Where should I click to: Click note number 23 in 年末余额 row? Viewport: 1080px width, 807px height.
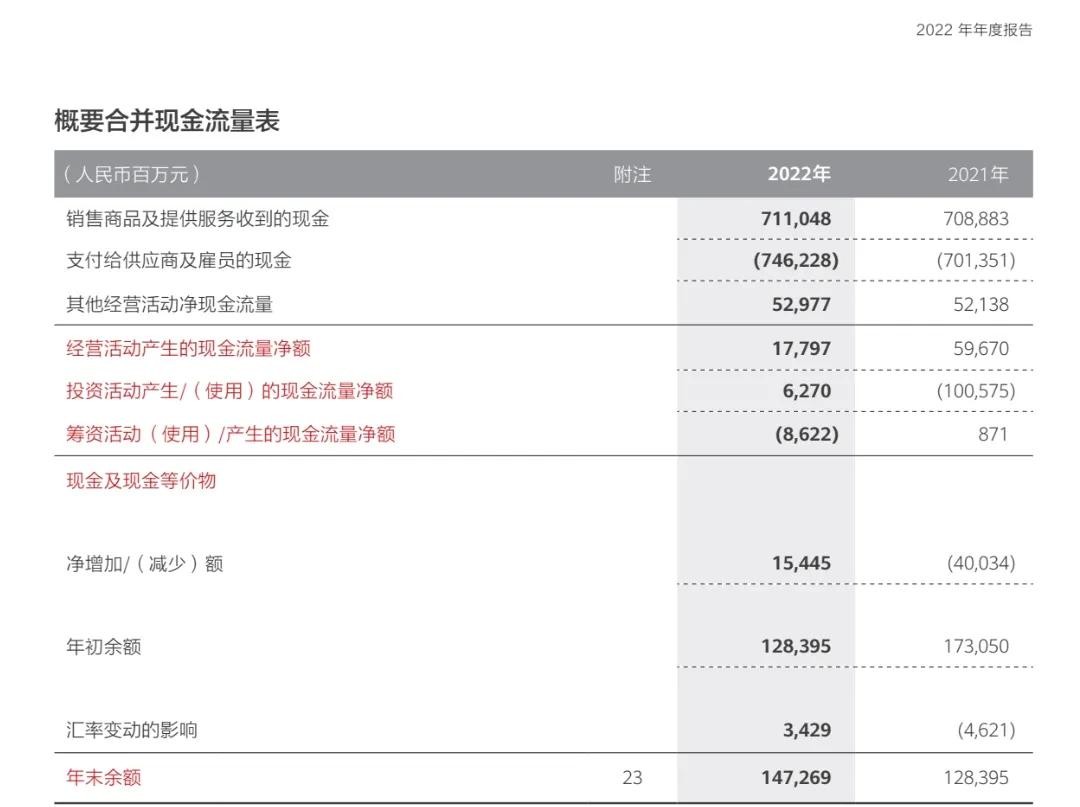(632, 777)
